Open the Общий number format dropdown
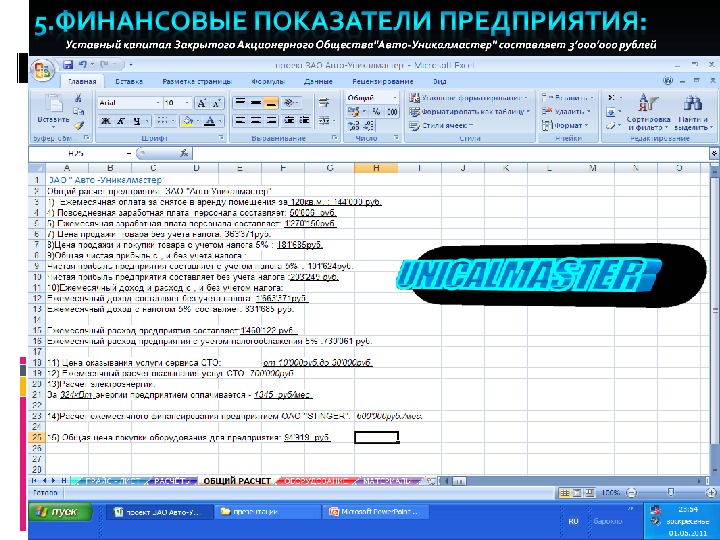The width and height of the screenshot is (720, 540). coord(394,98)
